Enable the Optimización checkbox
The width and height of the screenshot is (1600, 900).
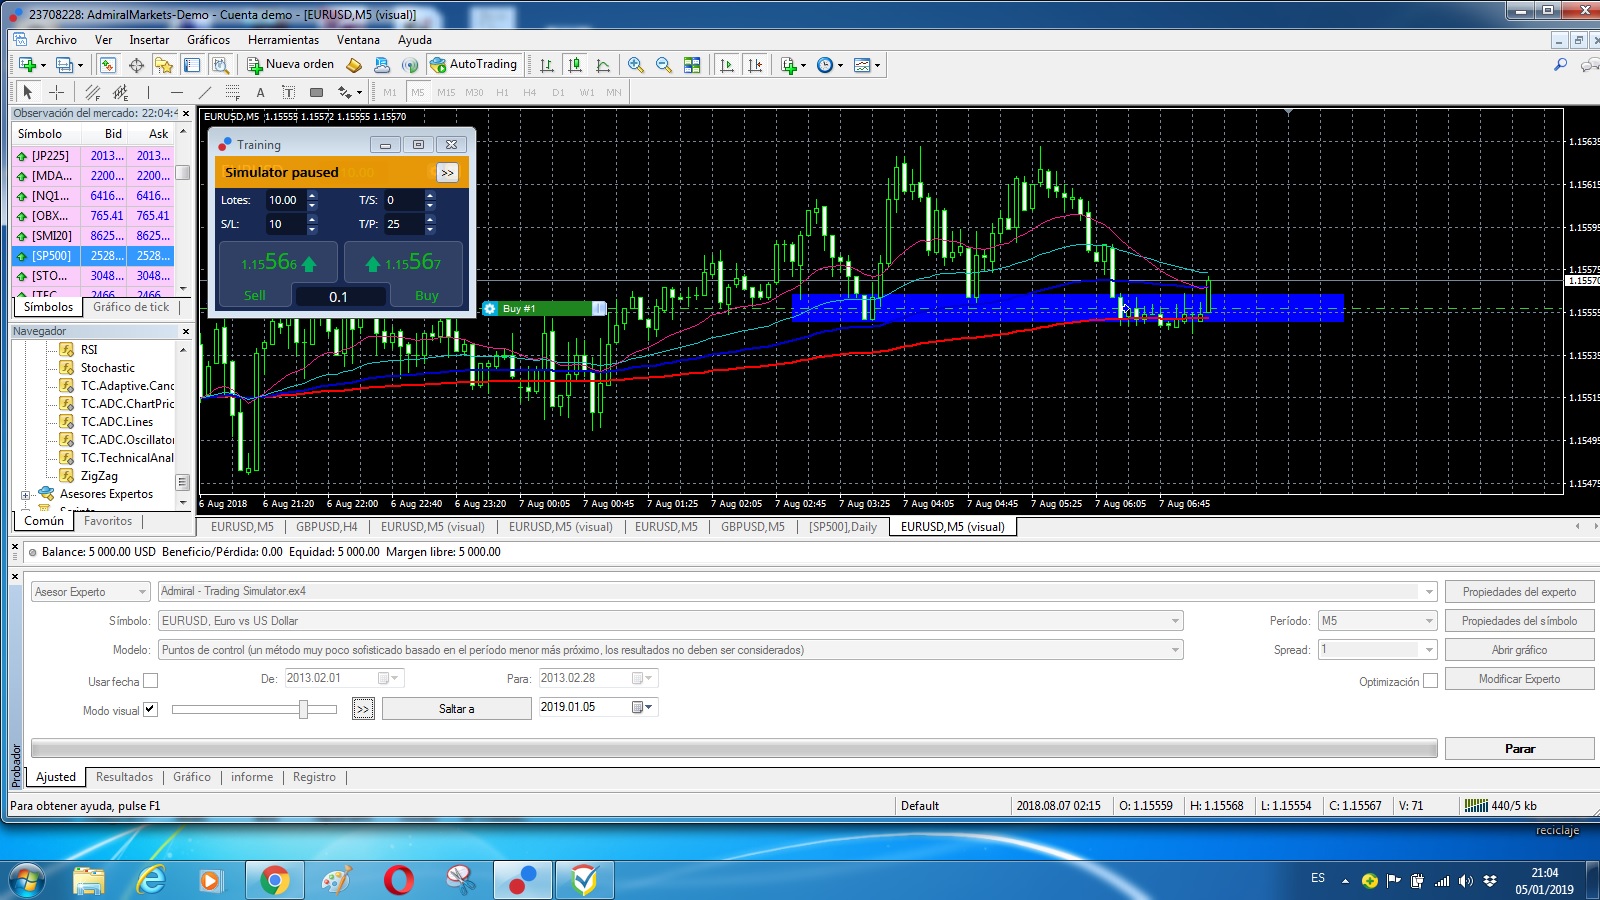pos(1430,681)
